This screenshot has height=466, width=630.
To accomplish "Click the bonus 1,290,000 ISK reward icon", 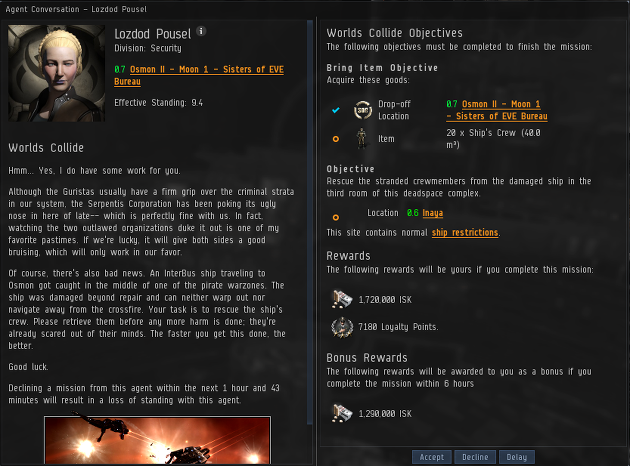I will click(342, 413).
